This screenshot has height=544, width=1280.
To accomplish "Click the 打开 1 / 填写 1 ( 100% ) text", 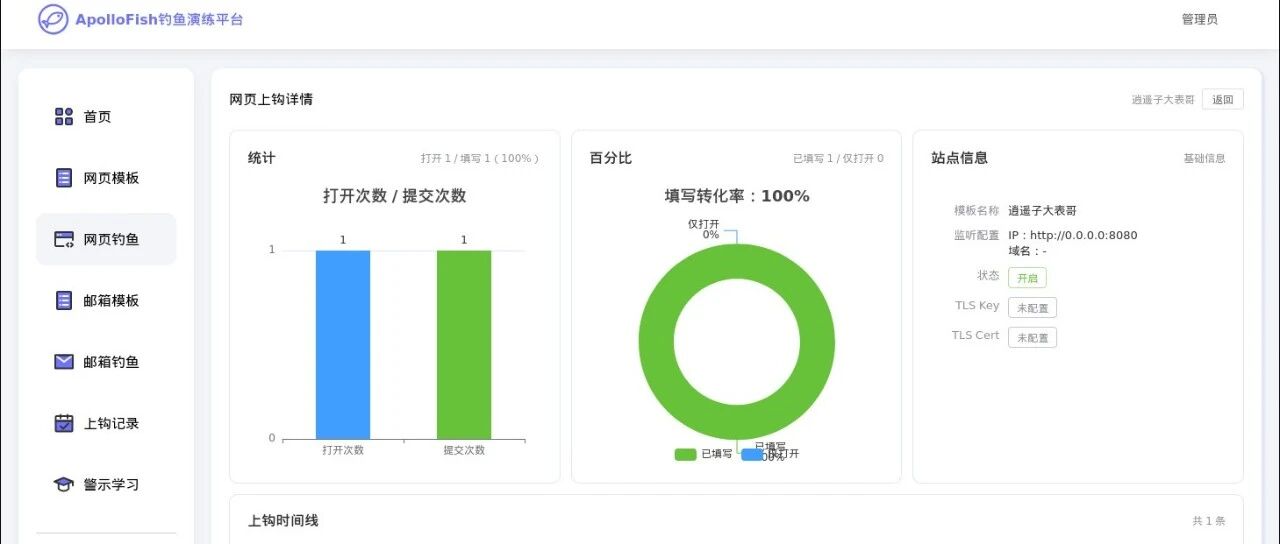I will coord(480,158).
